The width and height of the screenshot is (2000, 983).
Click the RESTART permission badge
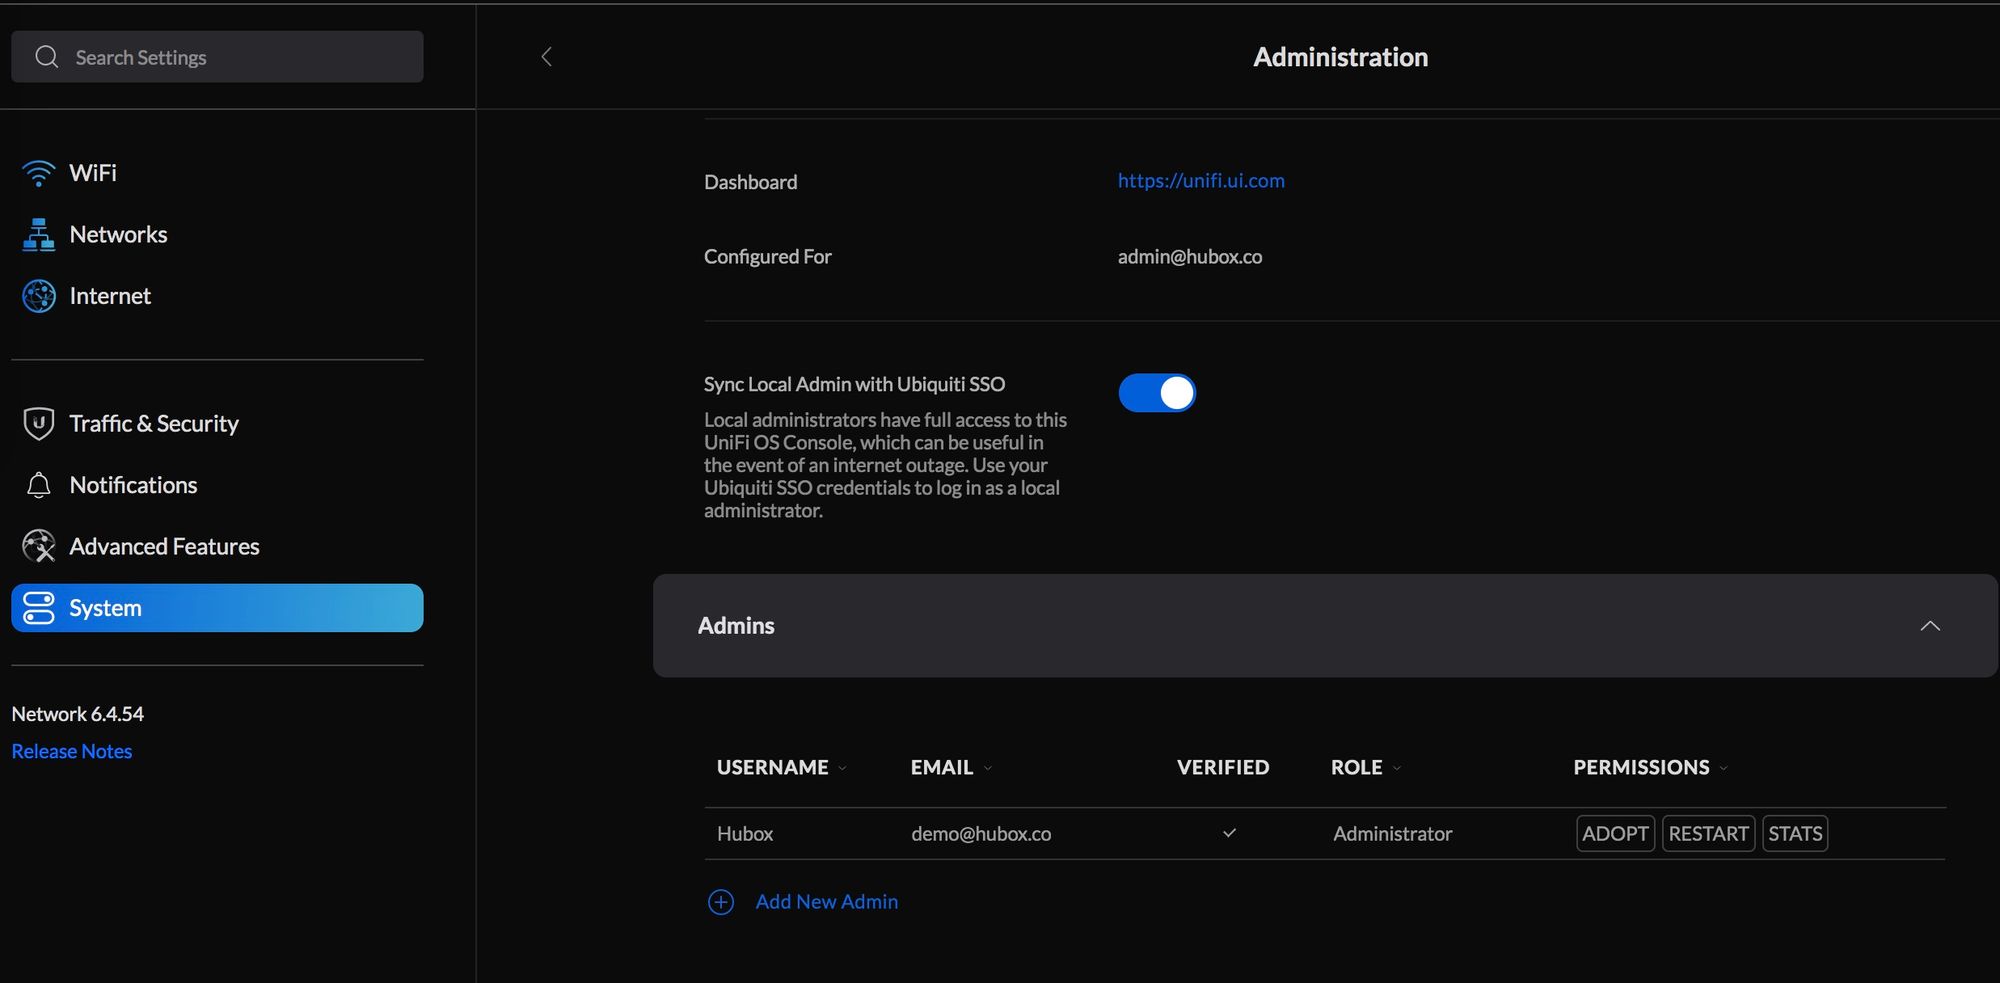(x=1708, y=834)
